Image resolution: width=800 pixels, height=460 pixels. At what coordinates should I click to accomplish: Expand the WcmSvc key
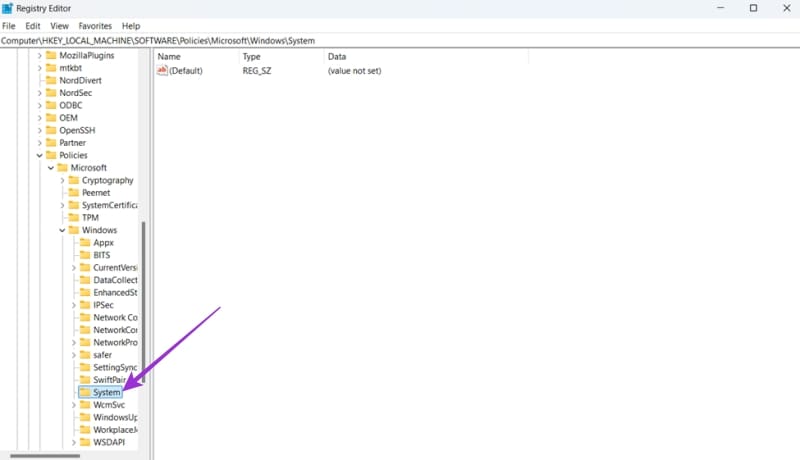(x=73, y=405)
